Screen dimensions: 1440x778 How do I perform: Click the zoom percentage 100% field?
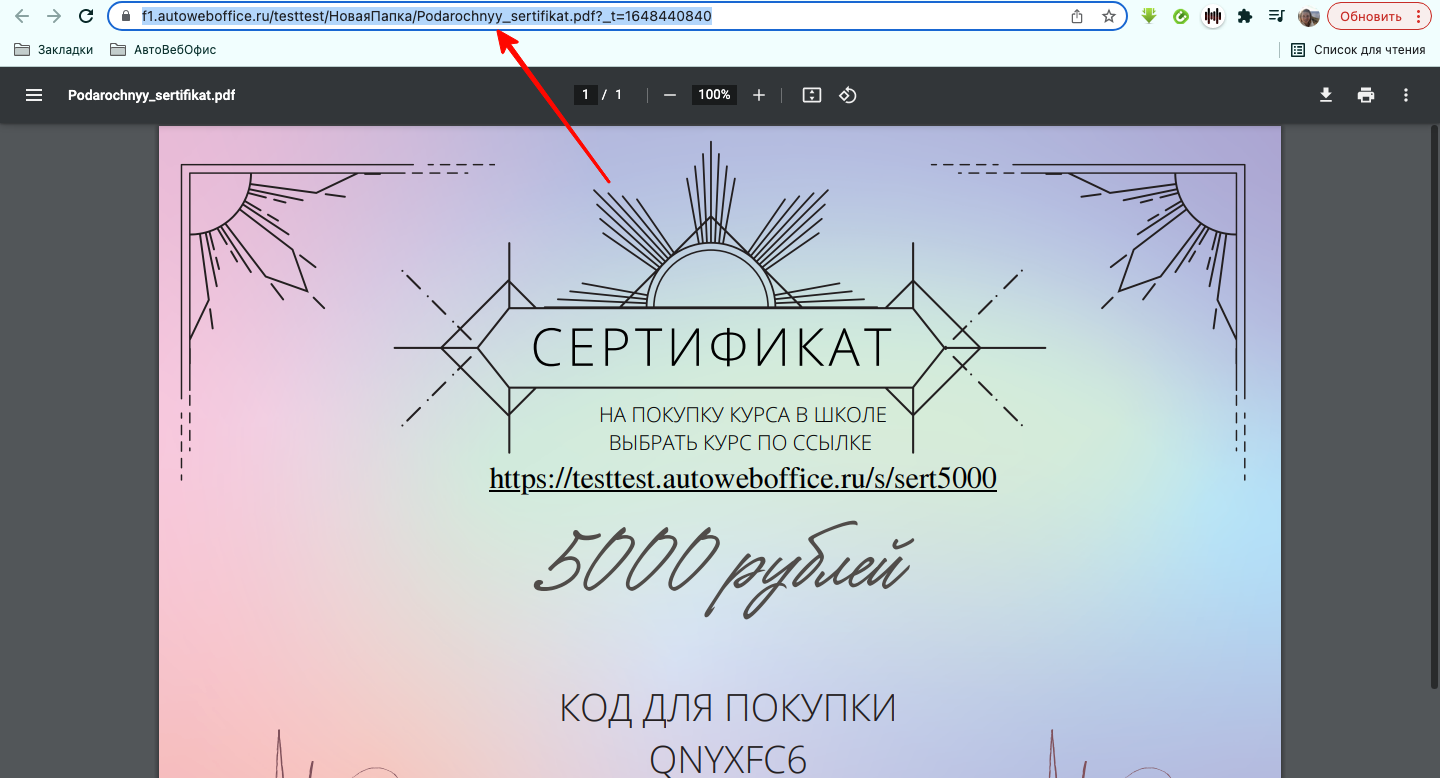point(714,95)
